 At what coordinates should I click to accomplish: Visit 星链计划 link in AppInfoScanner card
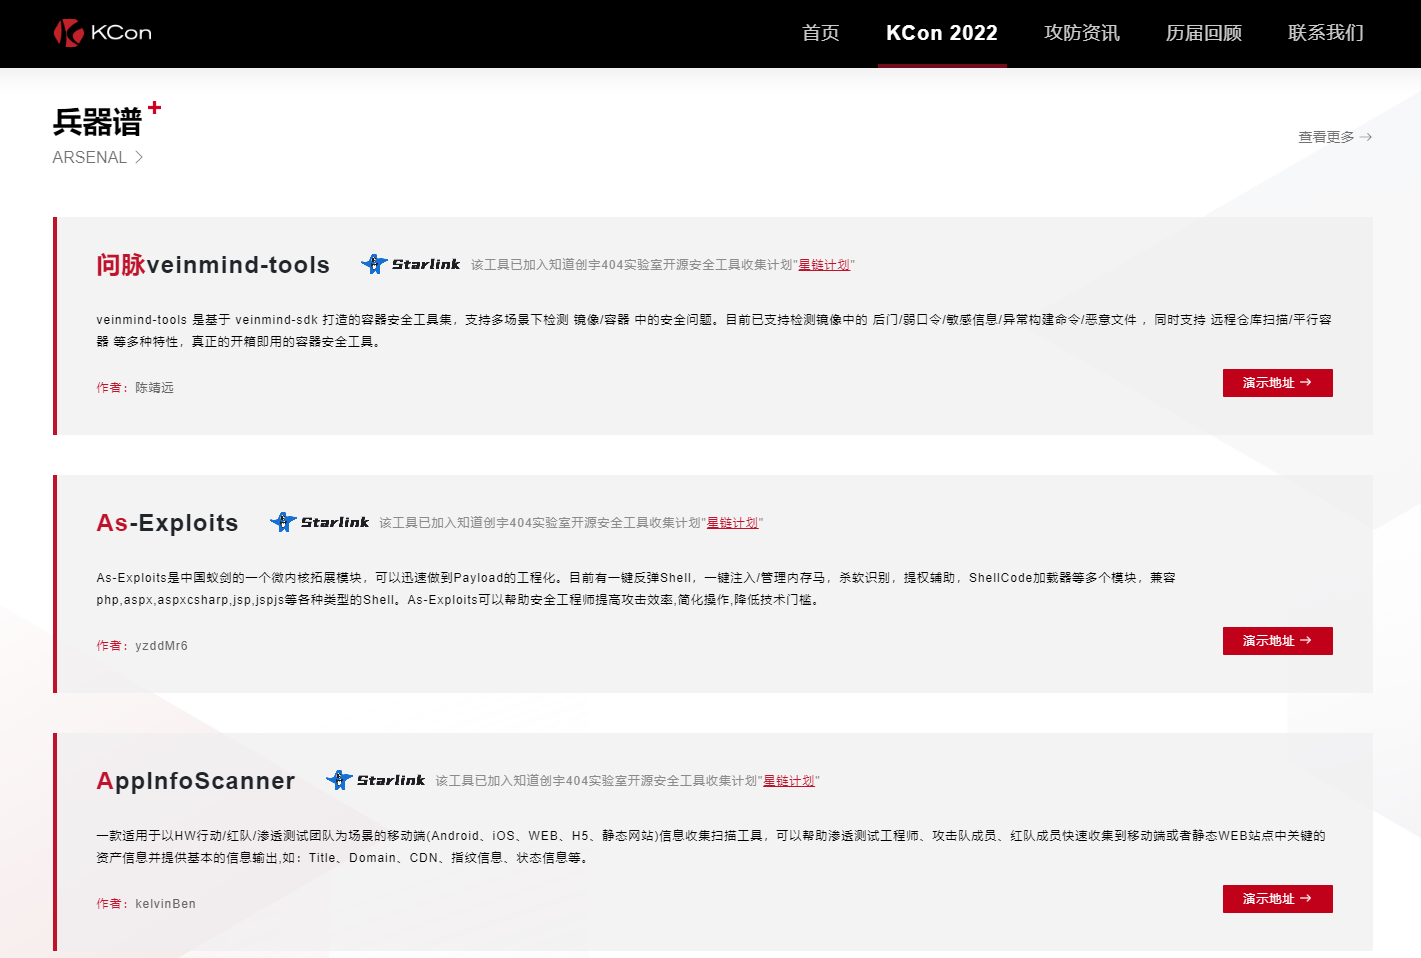789,781
